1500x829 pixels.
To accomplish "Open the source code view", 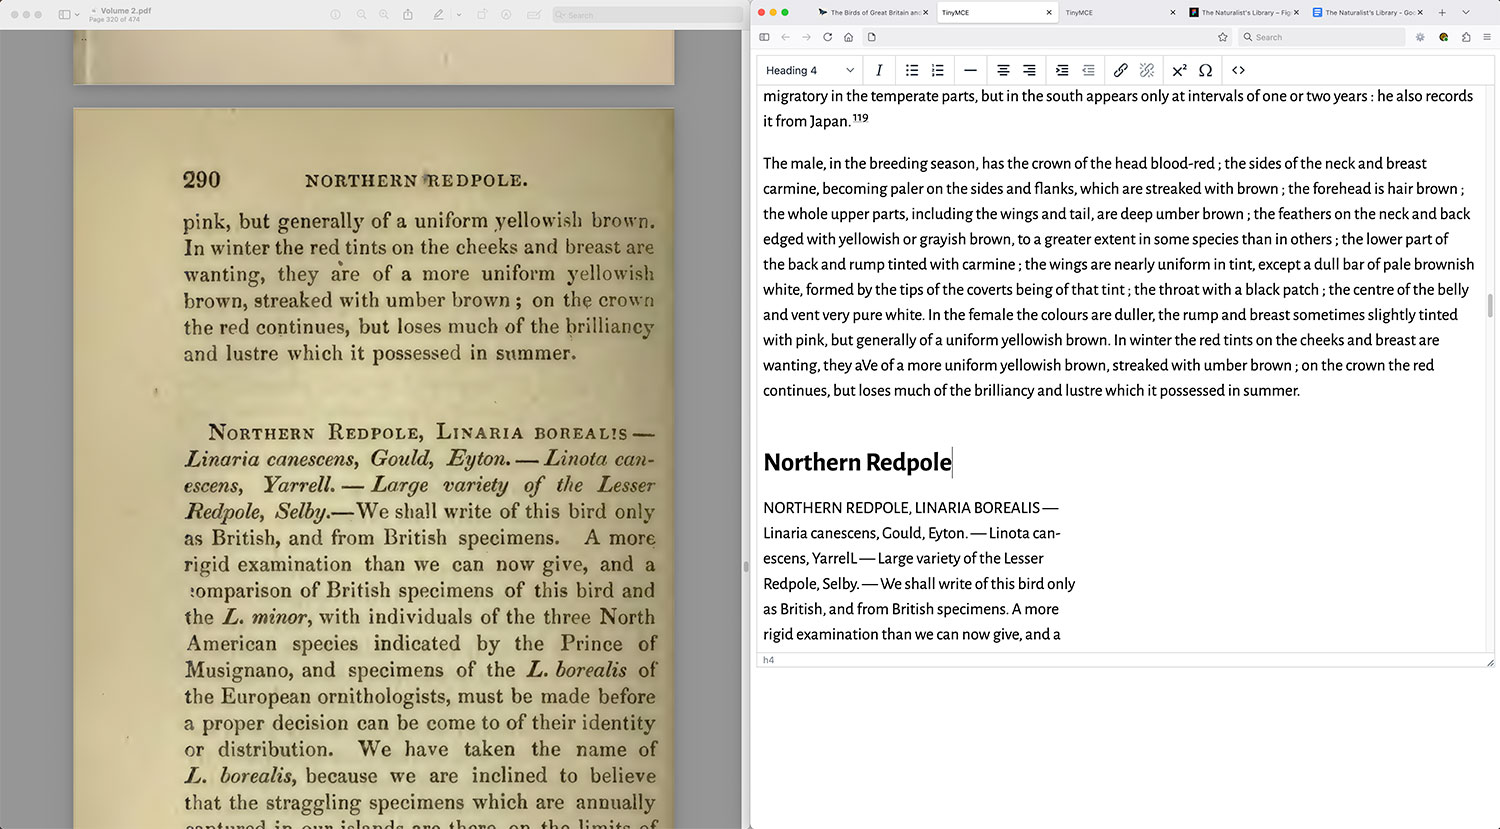I will 1238,70.
